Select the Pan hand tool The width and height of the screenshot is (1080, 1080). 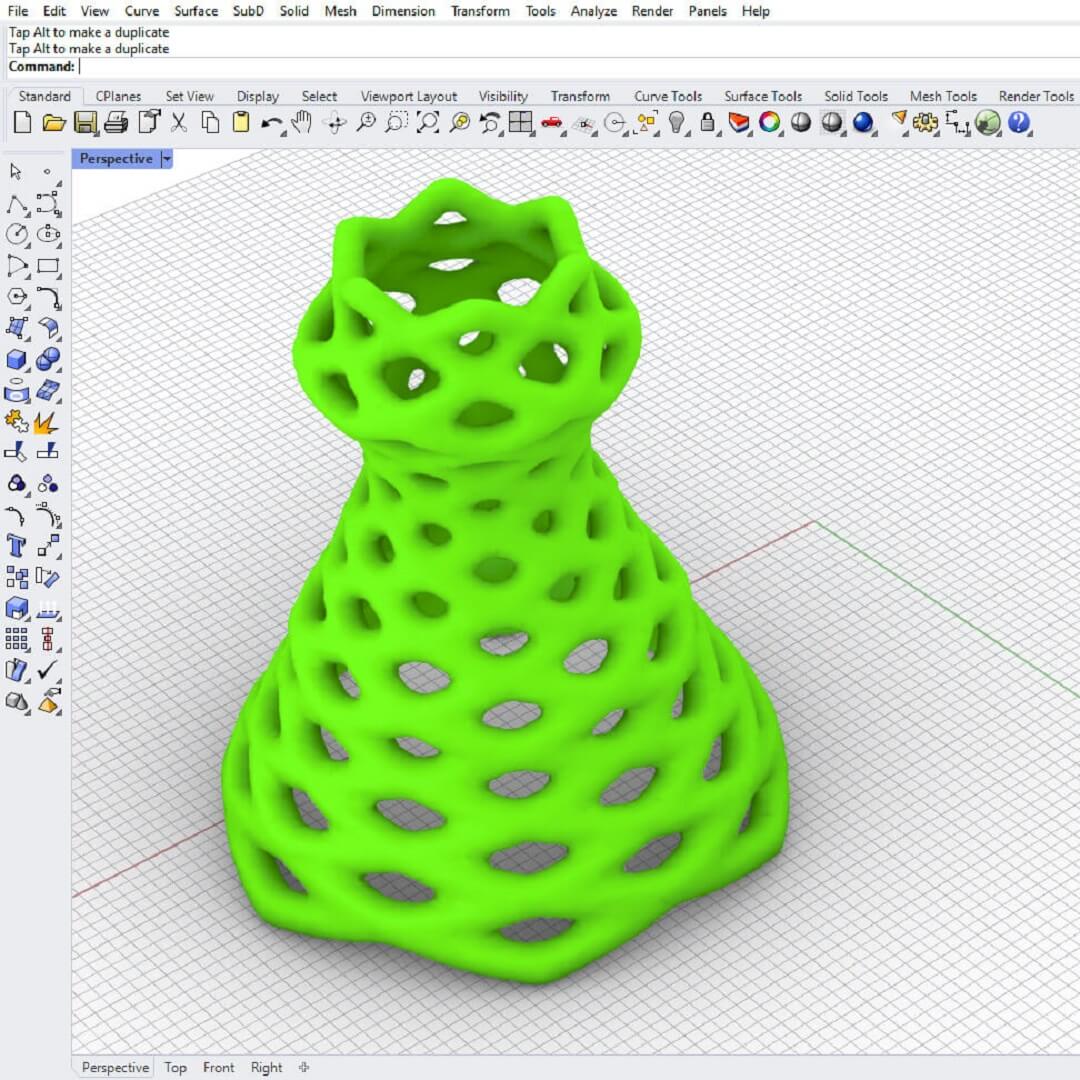point(302,123)
